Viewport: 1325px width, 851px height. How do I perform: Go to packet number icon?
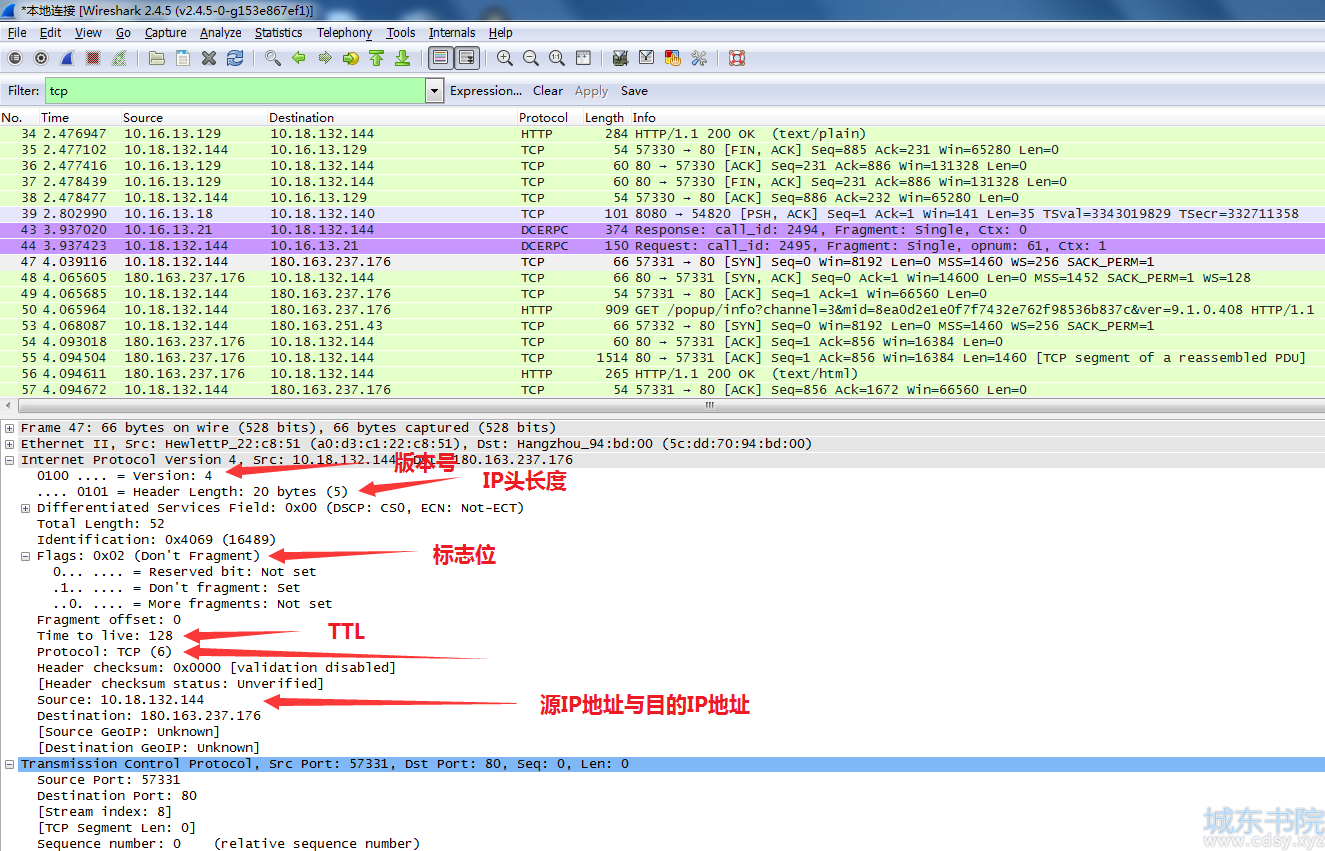click(x=350, y=58)
